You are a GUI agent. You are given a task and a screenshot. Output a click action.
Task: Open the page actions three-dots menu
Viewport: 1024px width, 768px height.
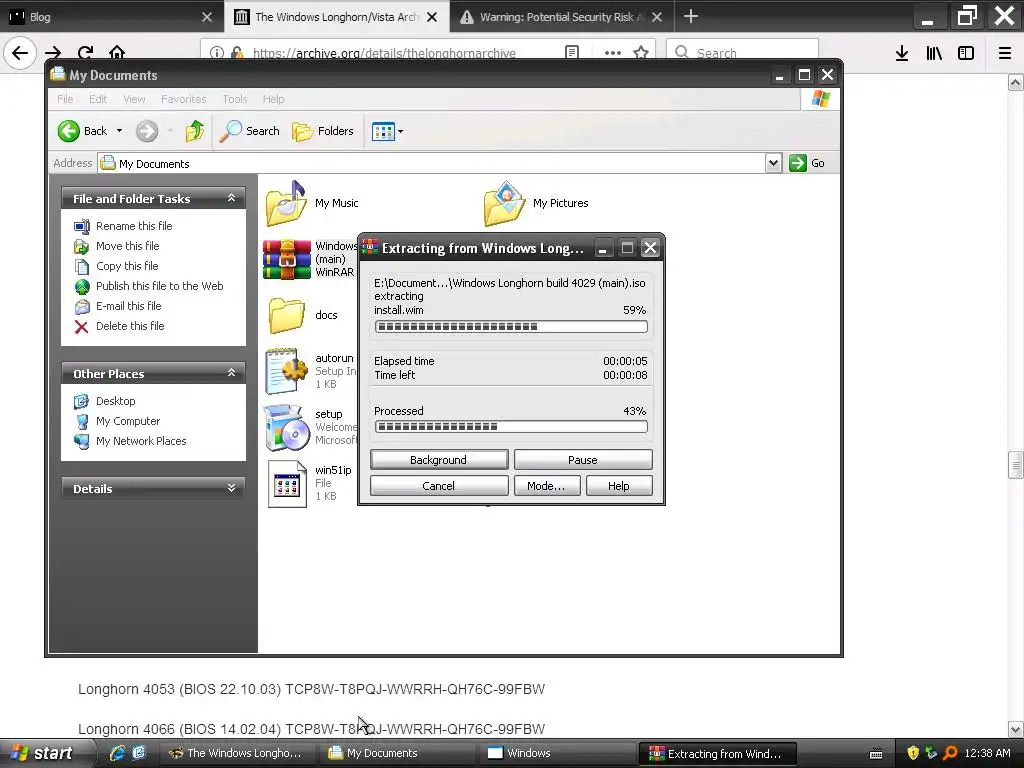tap(613, 53)
